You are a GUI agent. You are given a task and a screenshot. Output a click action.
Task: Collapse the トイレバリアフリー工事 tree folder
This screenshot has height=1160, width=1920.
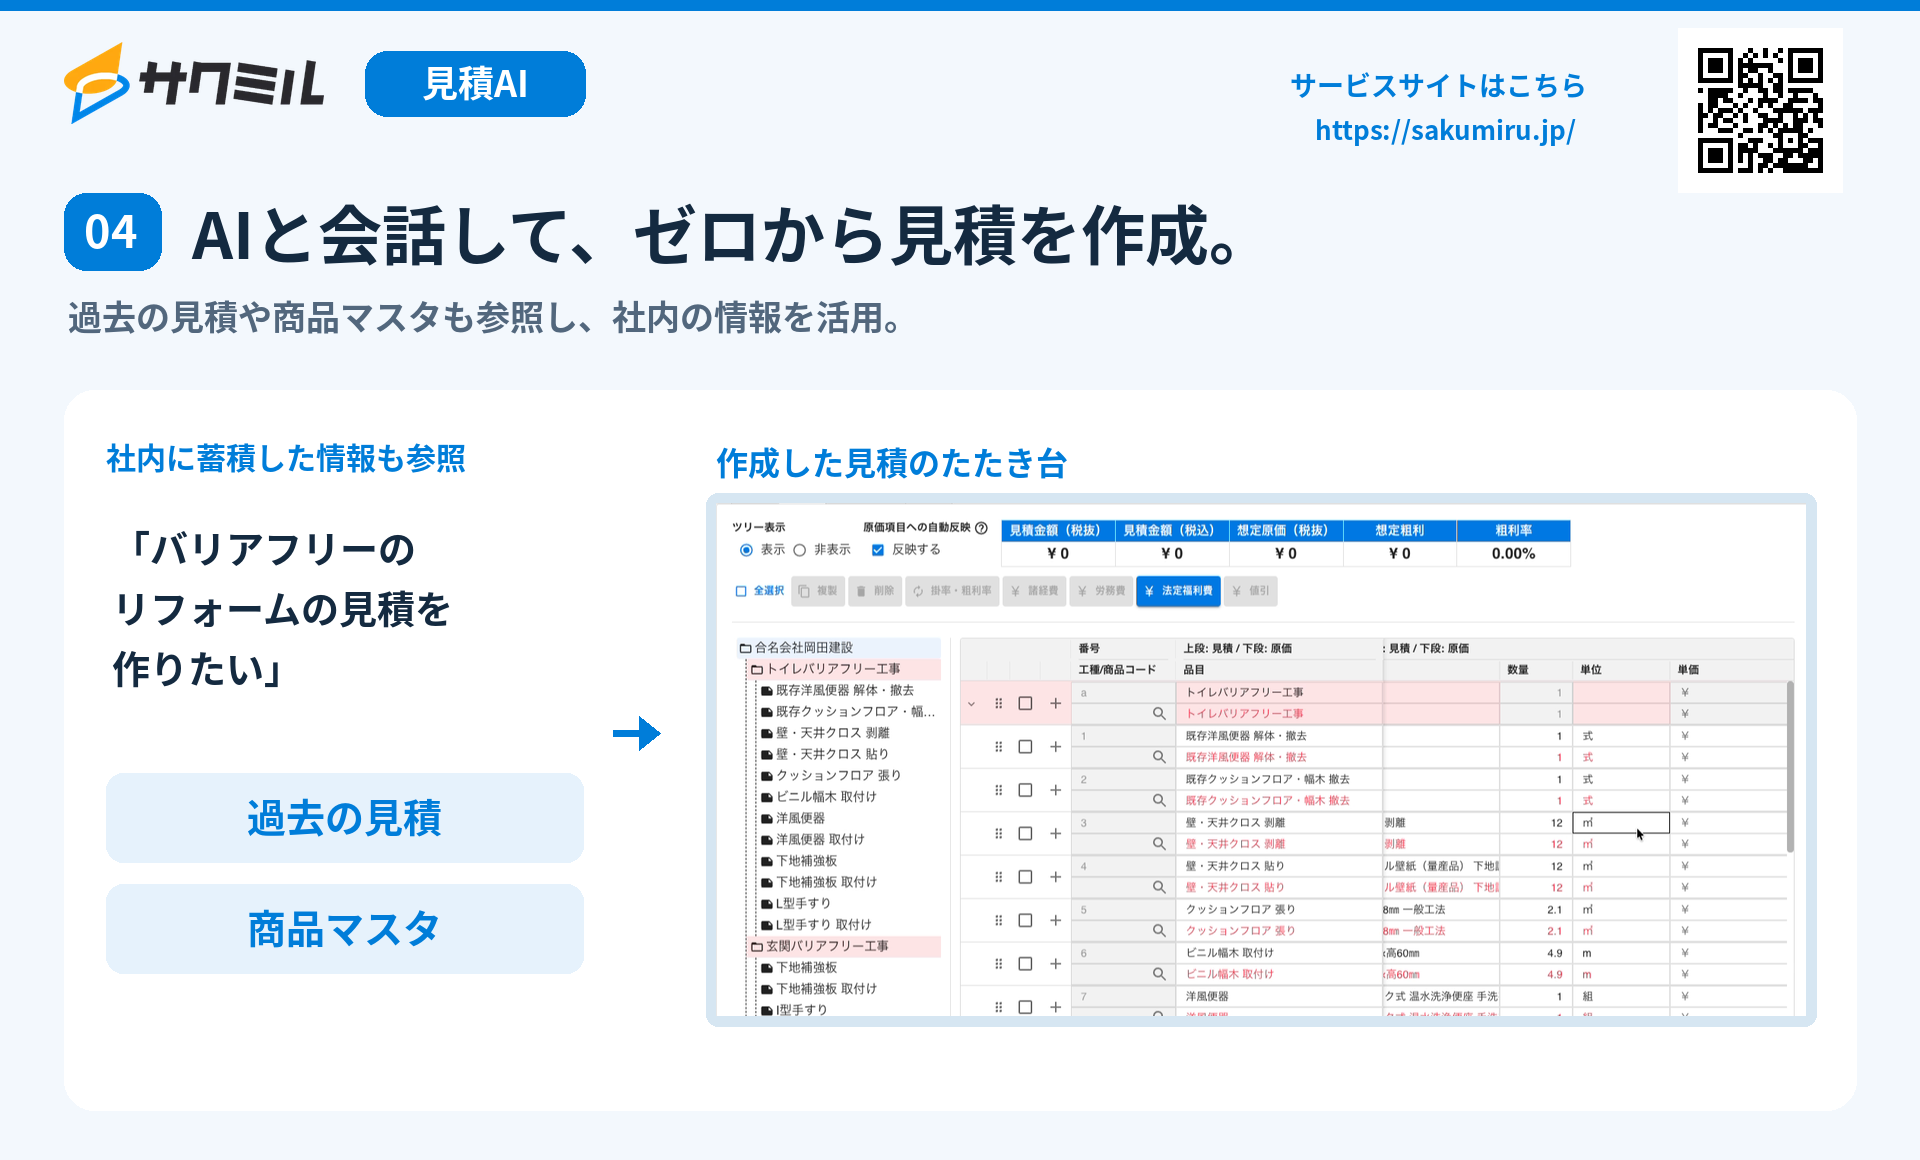pos(757,669)
